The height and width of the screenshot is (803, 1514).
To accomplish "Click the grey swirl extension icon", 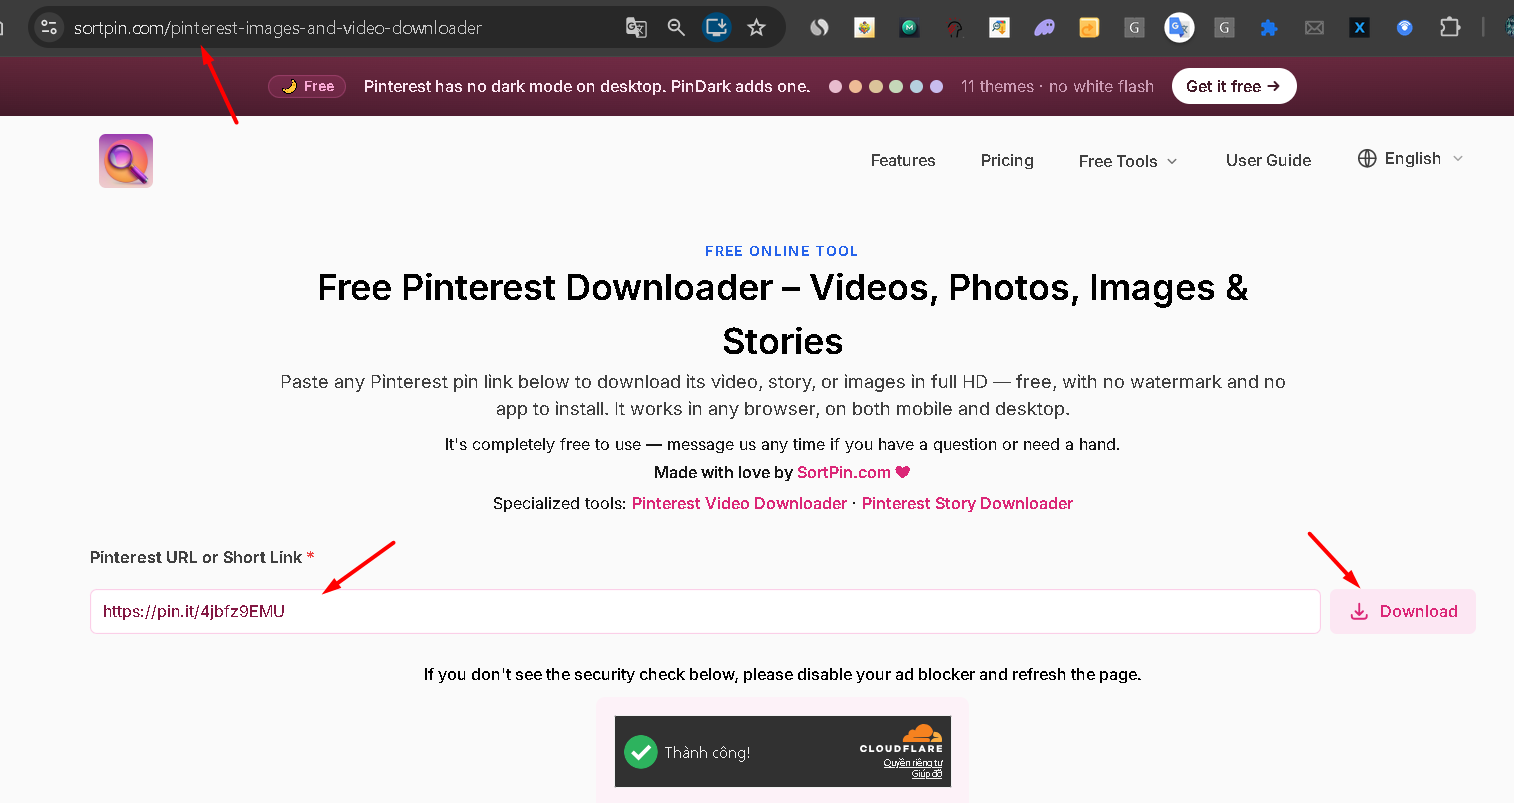I will pos(819,28).
